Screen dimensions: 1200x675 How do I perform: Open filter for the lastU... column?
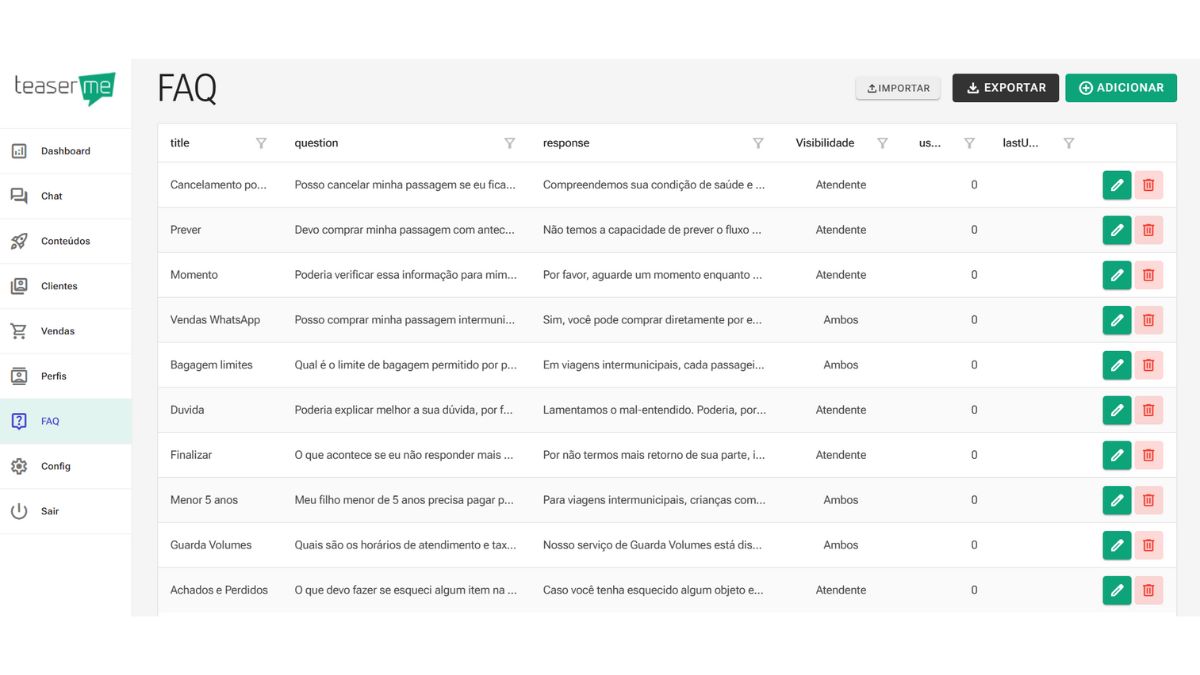pos(1068,143)
